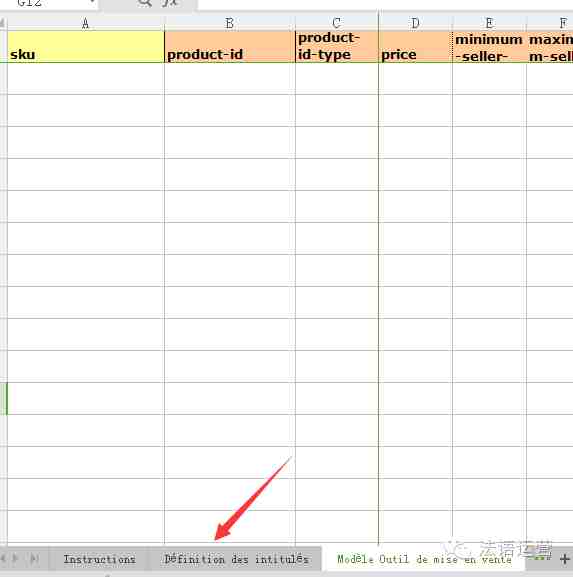Switch to Définition des intitulés tab

tap(236, 559)
